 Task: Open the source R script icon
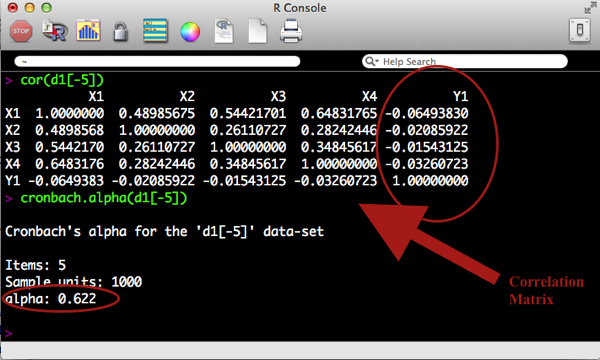(55, 31)
